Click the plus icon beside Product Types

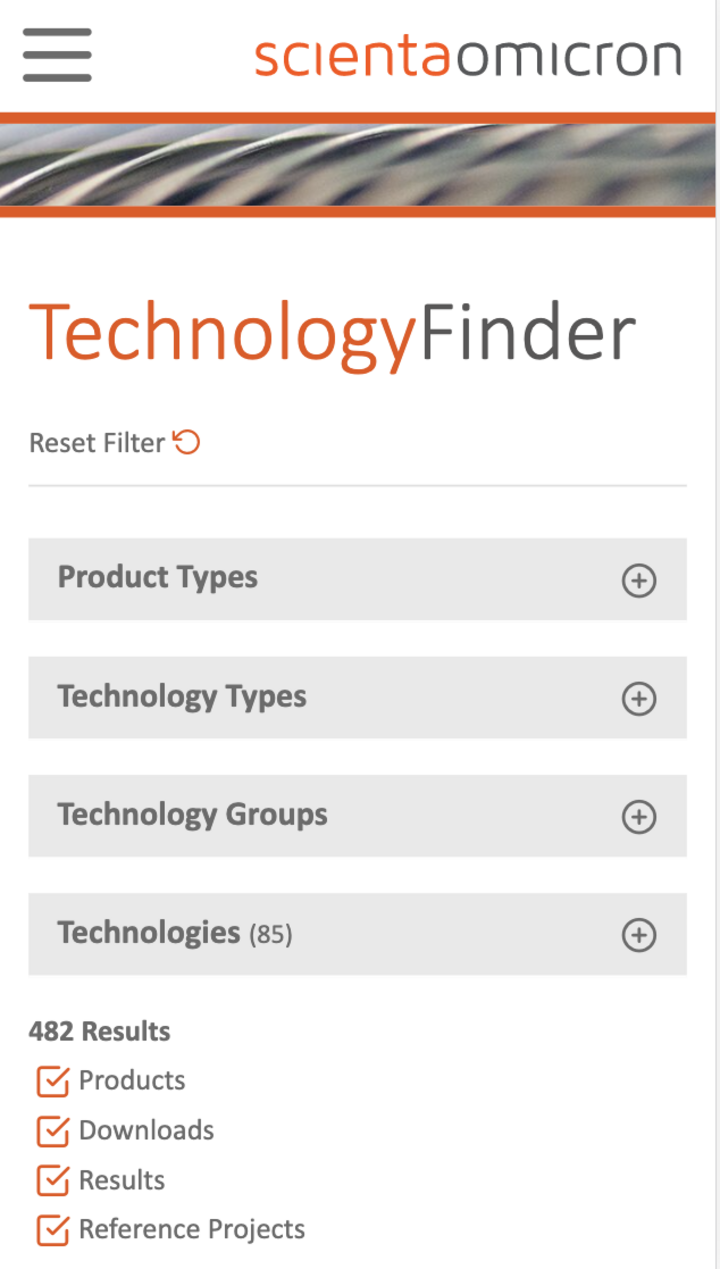click(x=639, y=580)
